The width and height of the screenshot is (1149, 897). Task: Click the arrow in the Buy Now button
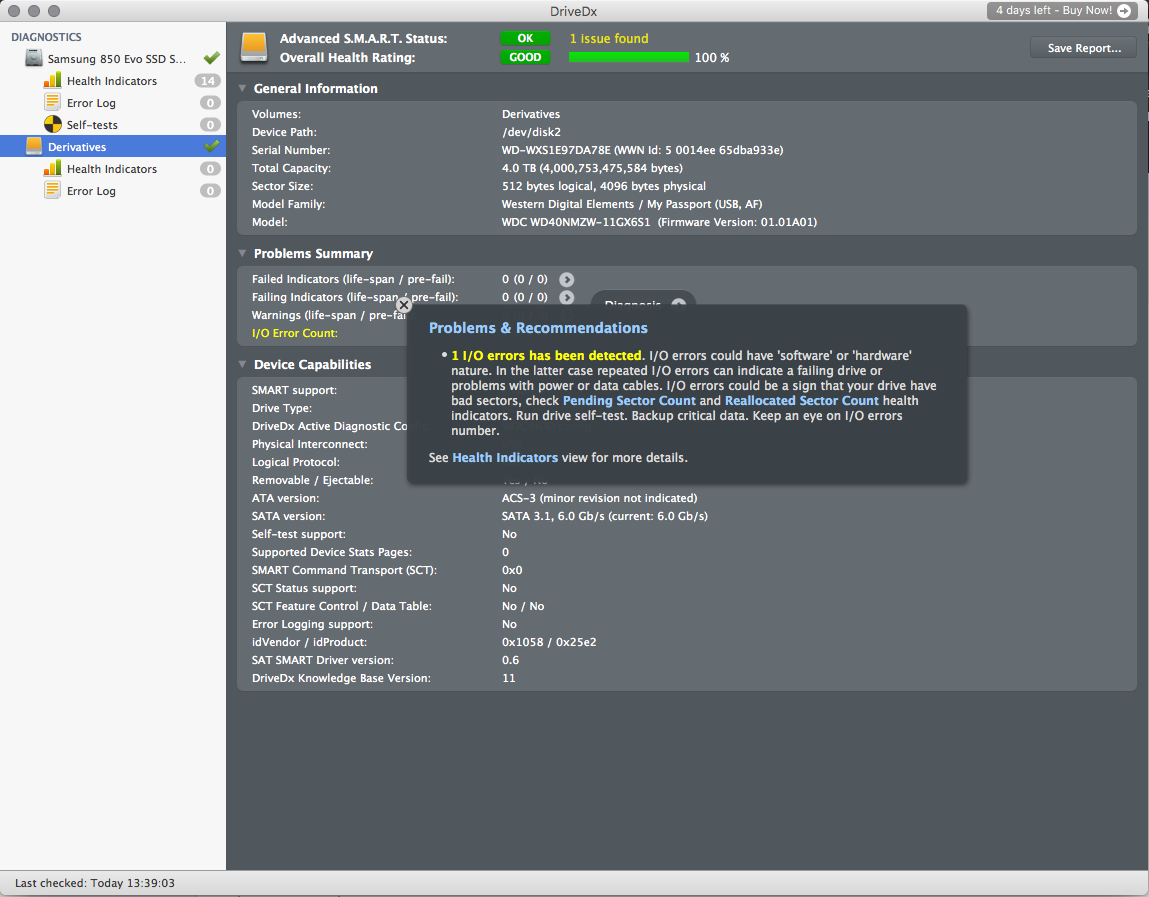1123,11
